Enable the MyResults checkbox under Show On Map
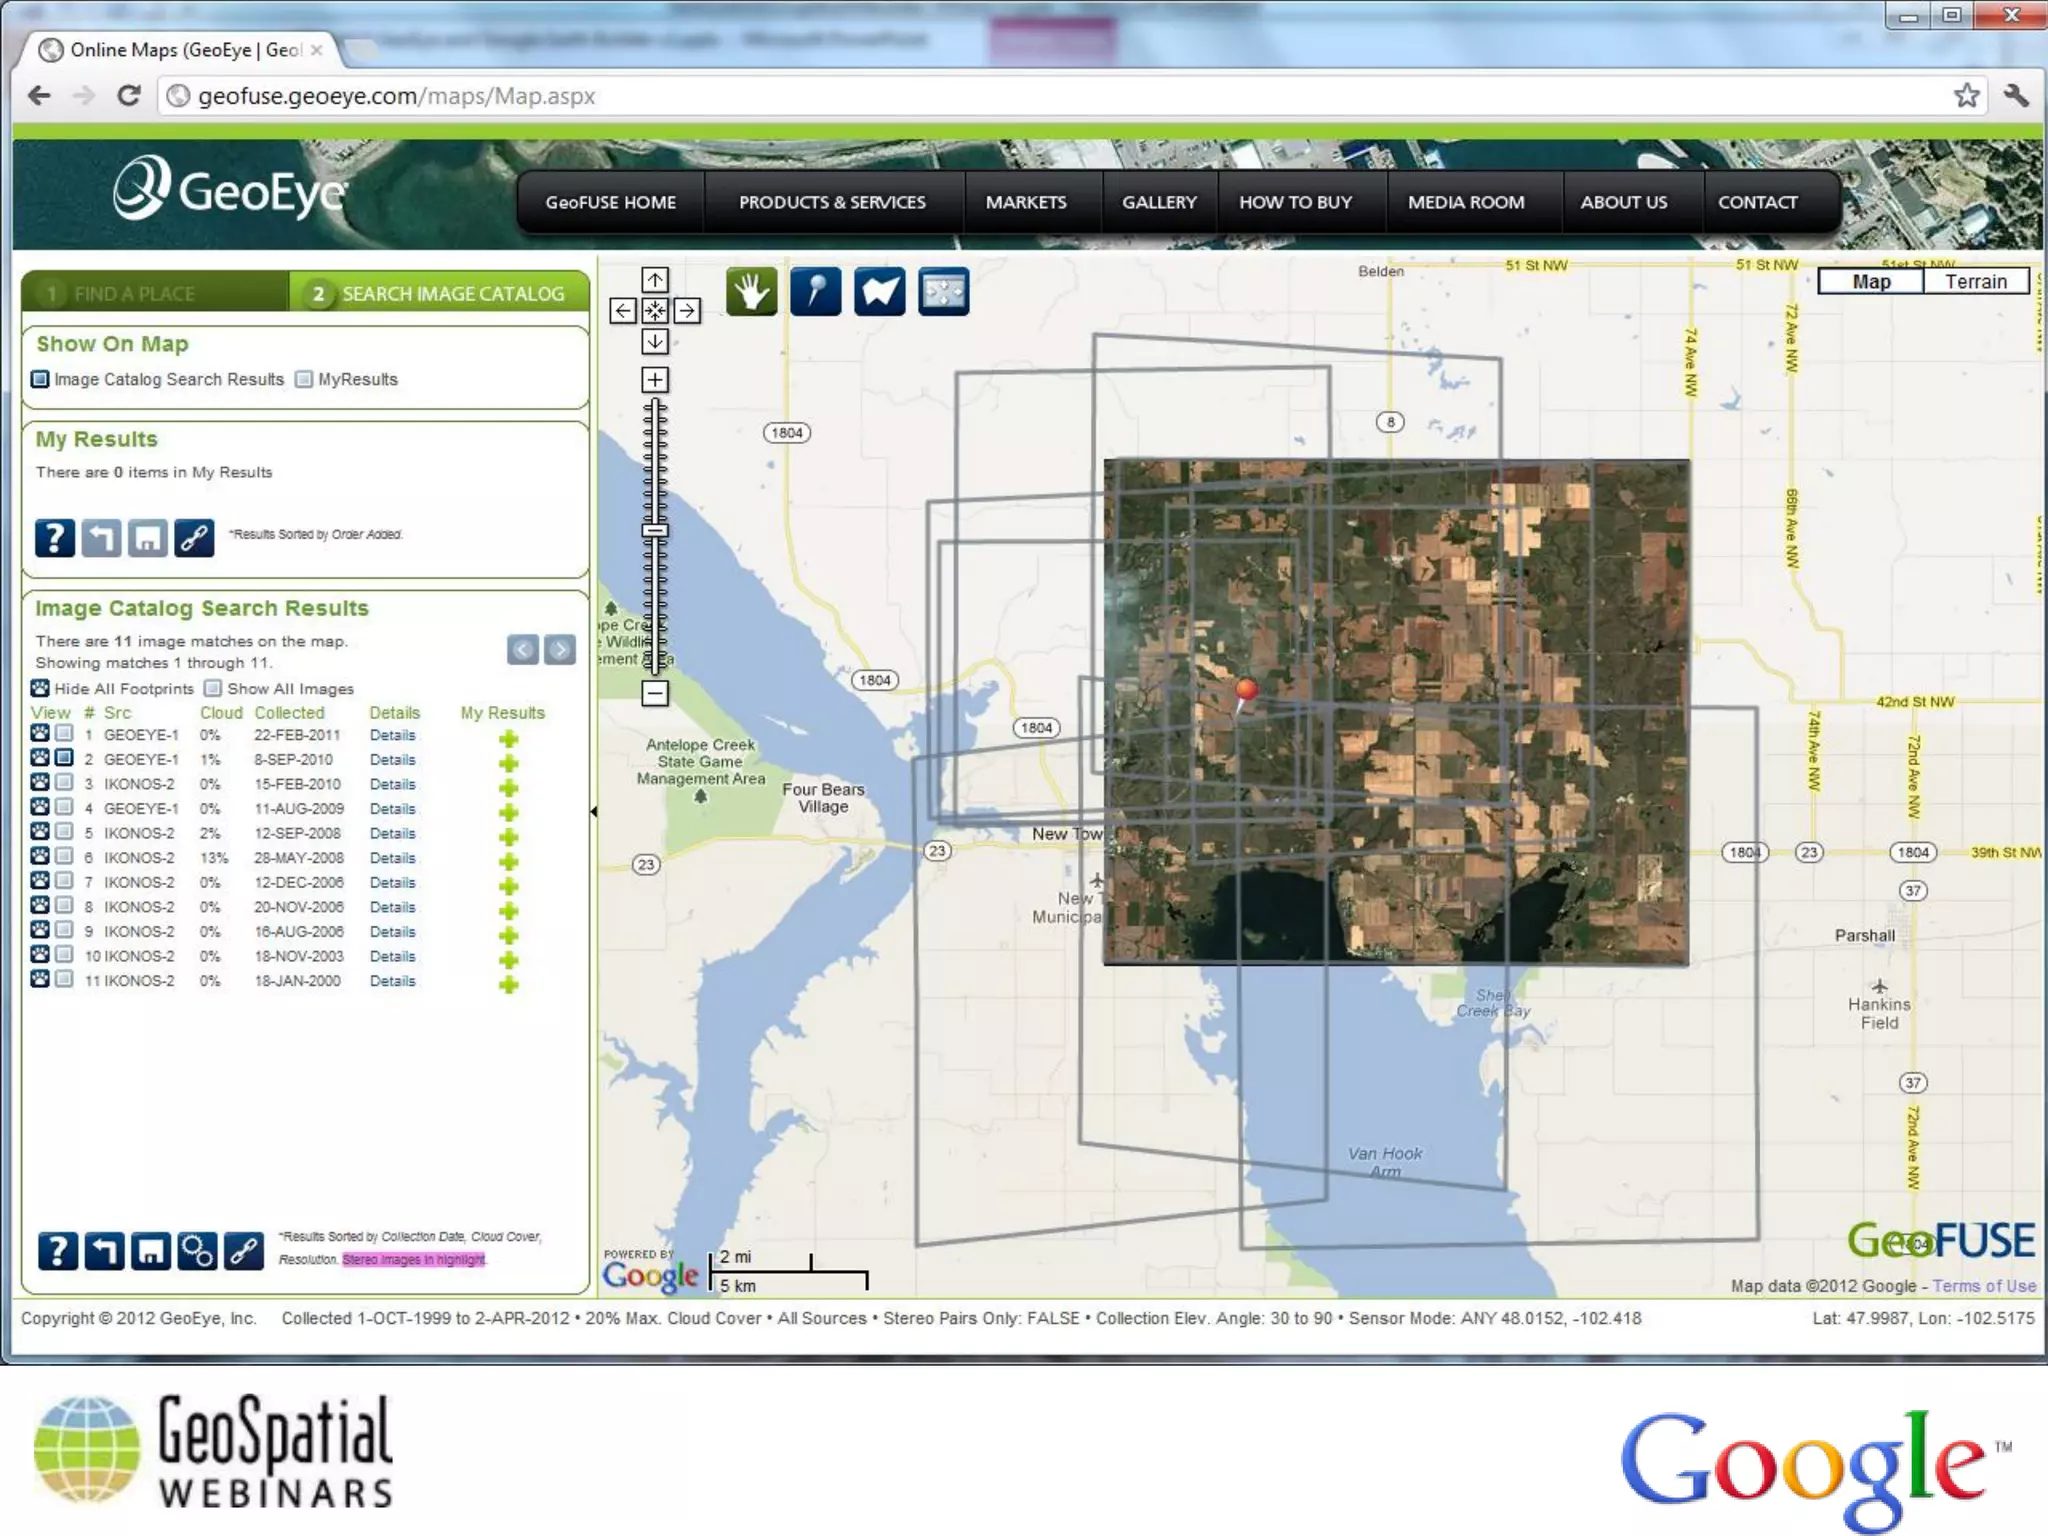 tap(304, 379)
